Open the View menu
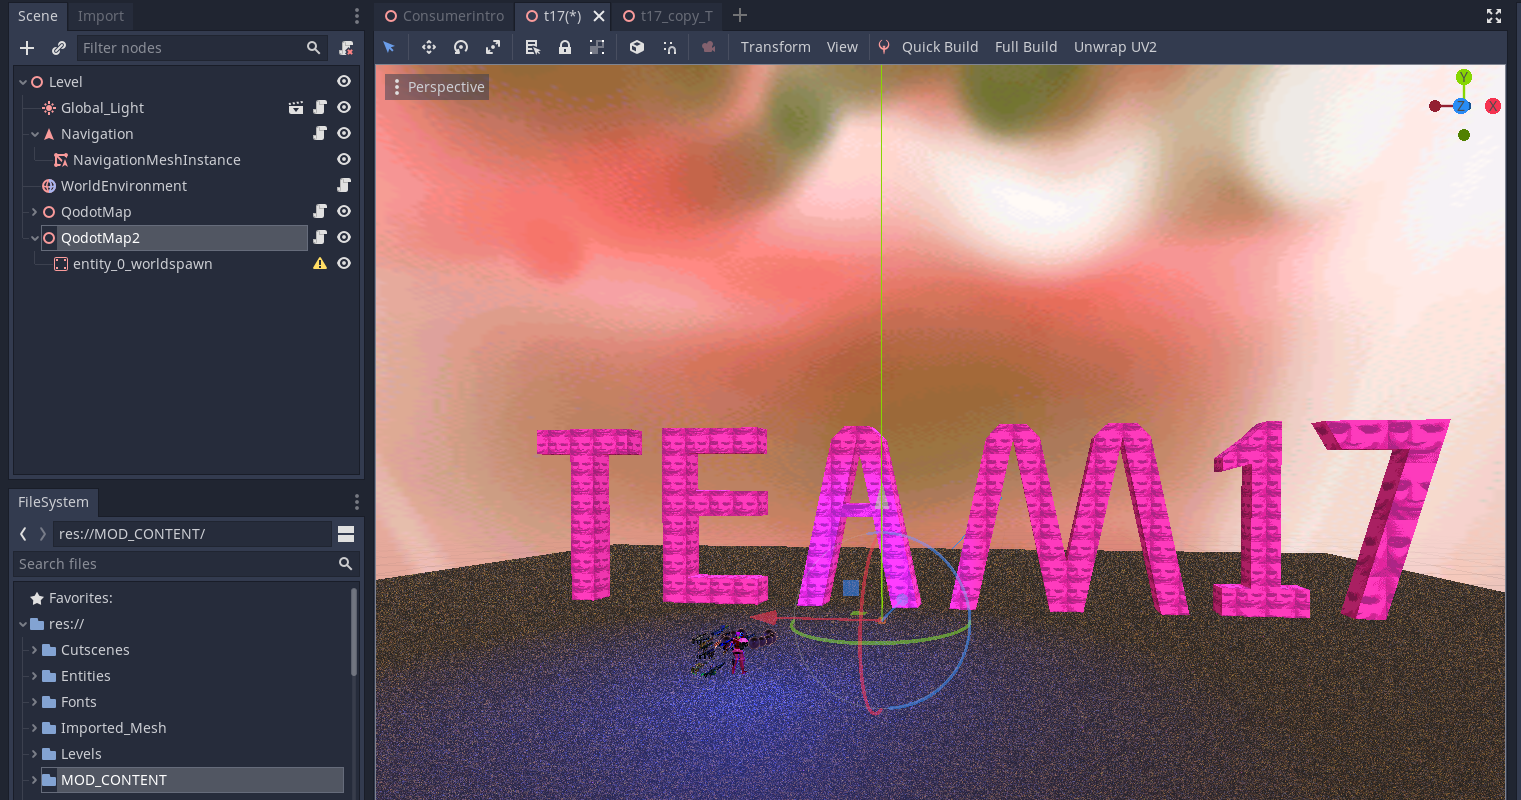Screen dimensions: 1521x800 pos(842,47)
